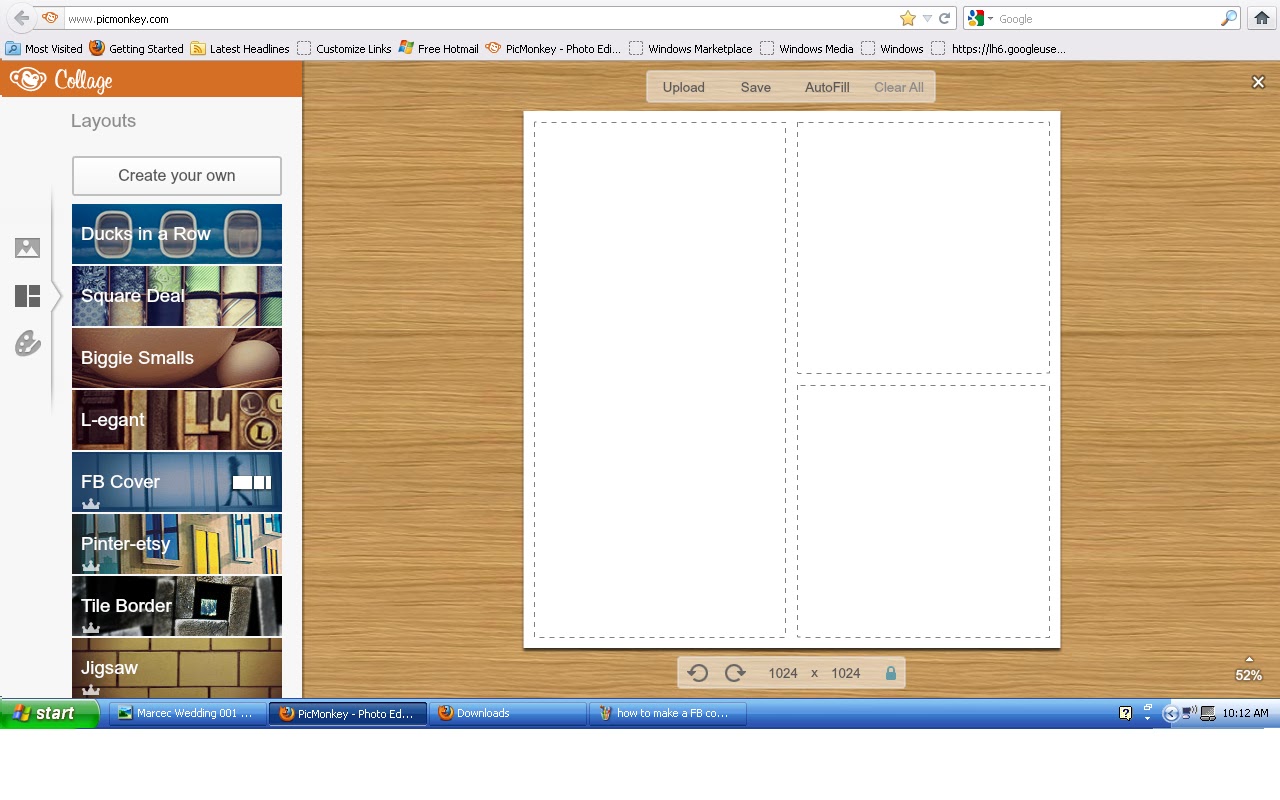Select the Biggie Smalls layout

177,358
